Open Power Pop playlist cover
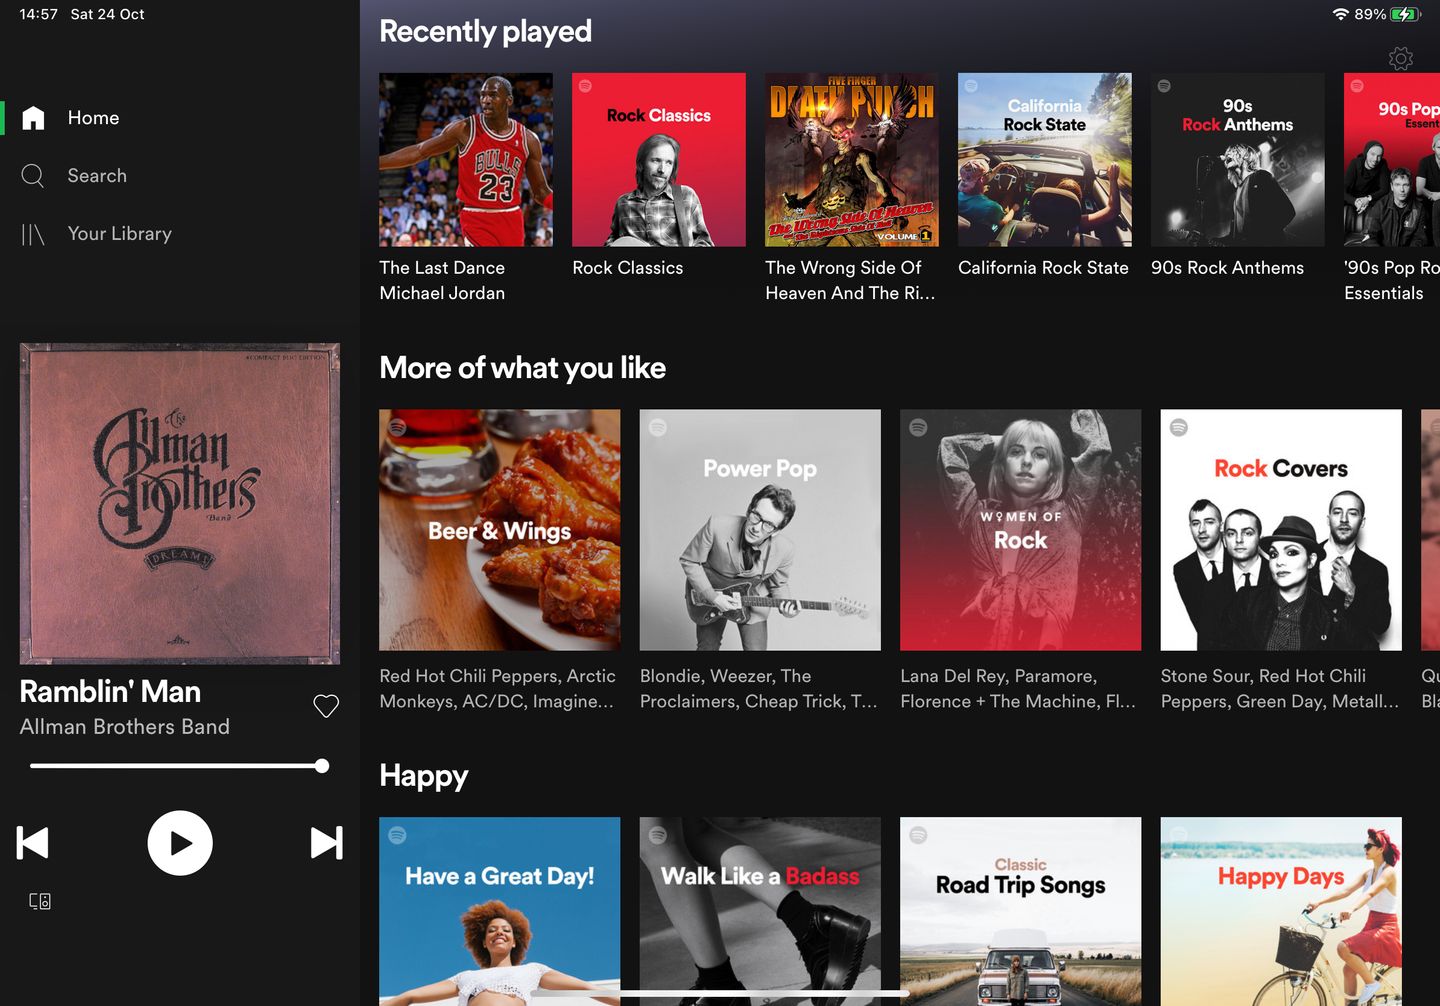Screen dimensions: 1440x1006 (x=760, y=530)
